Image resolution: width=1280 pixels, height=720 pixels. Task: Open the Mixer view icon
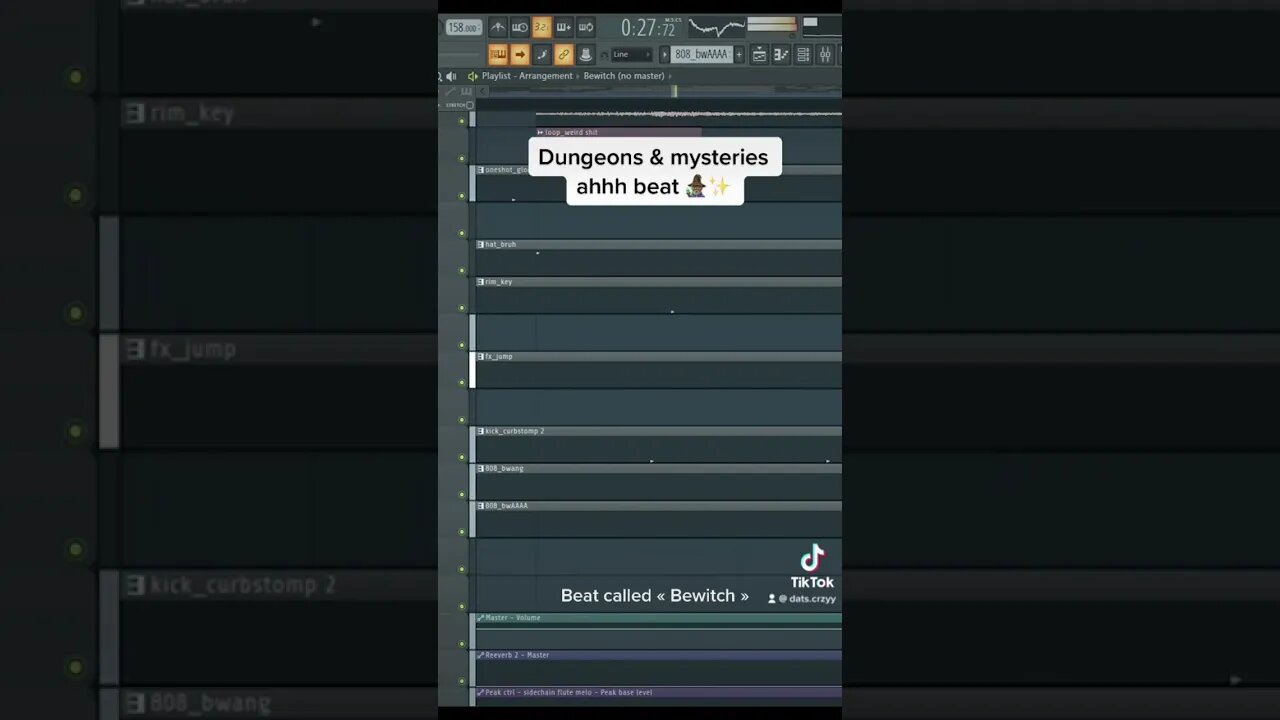pyautogui.click(x=823, y=55)
